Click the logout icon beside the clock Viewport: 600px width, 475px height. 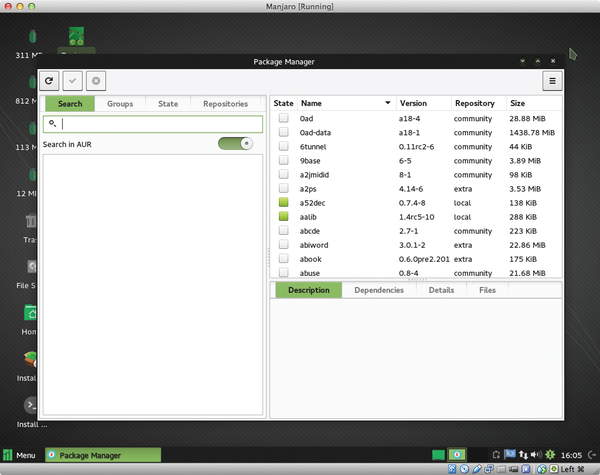pos(592,455)
